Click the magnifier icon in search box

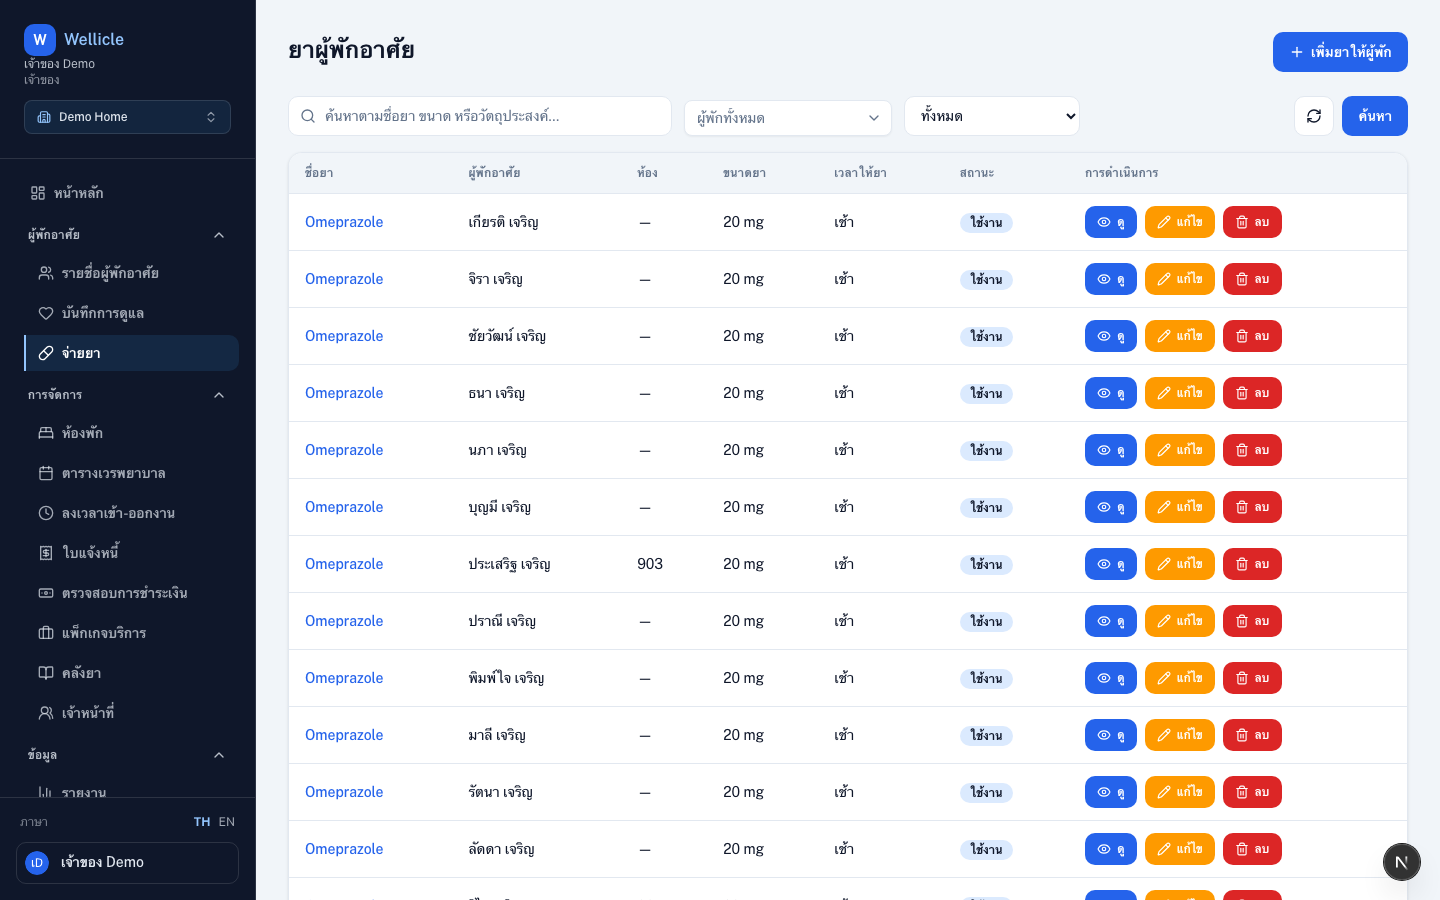point(308,116)
